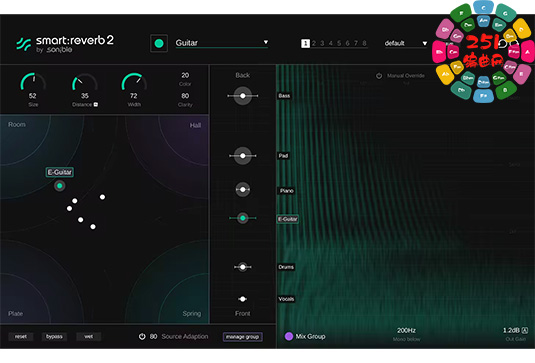Click the E-Guitar label in distance column

coord(288,219)
